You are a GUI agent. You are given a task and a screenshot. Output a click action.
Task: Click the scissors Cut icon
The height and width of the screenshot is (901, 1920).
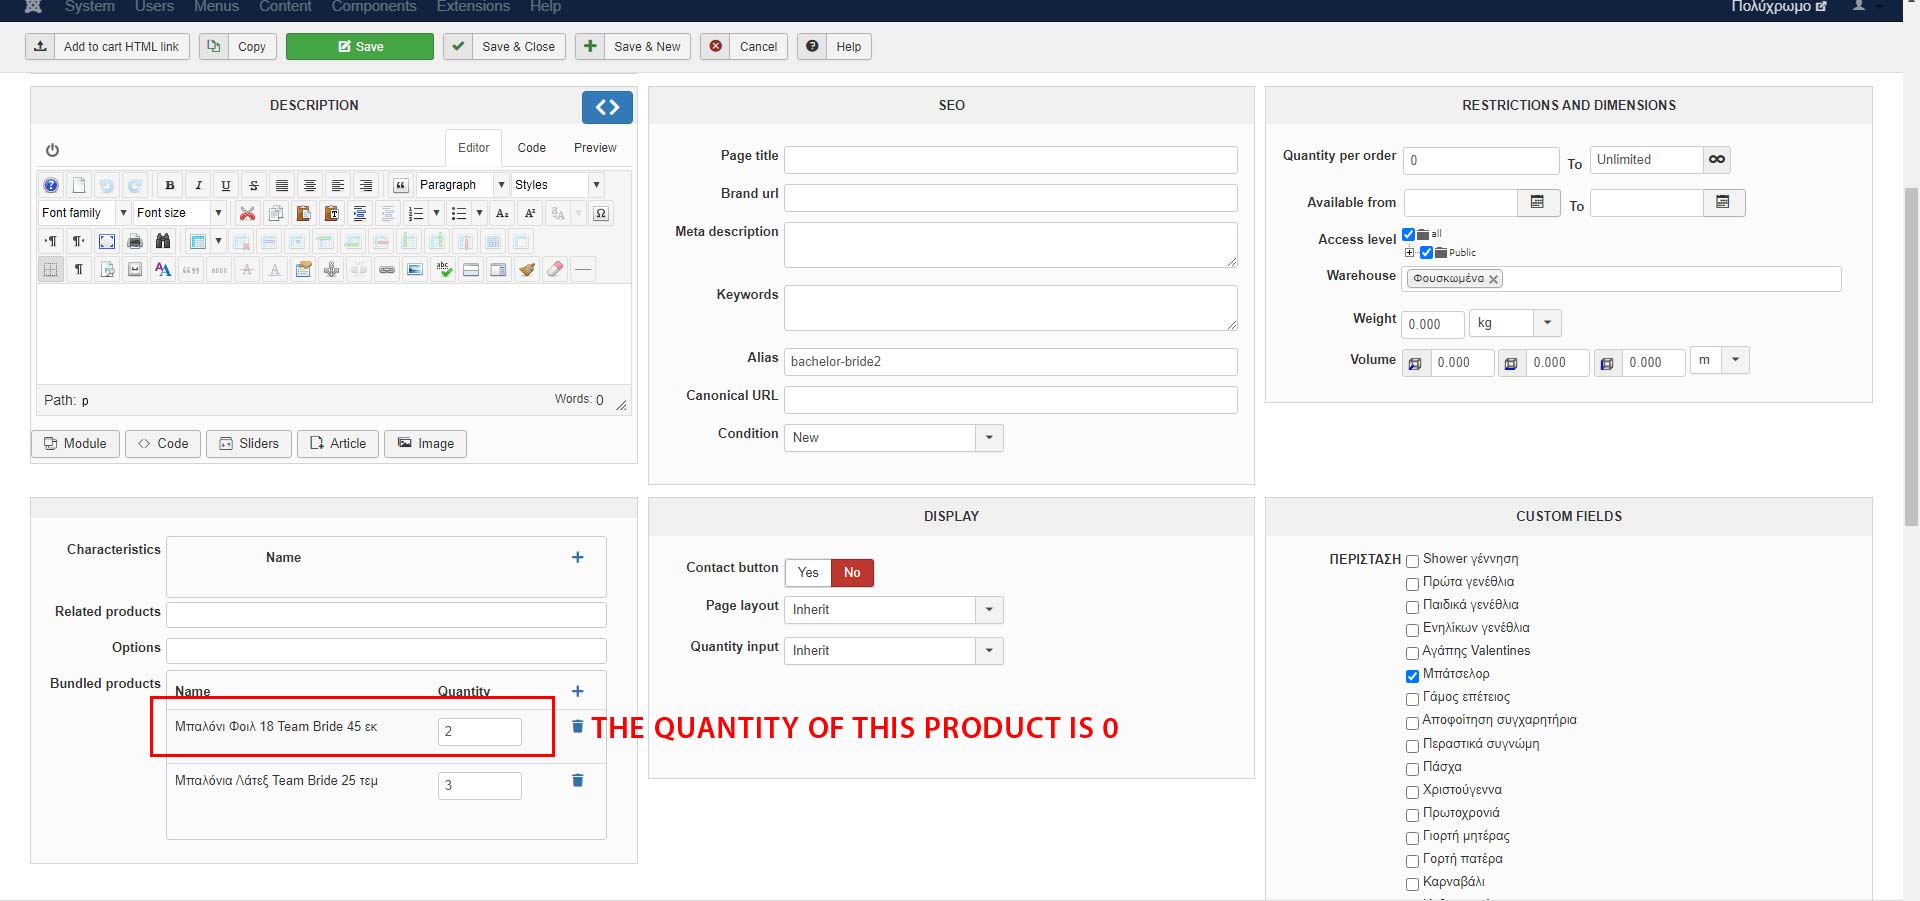tap(247, 213)
